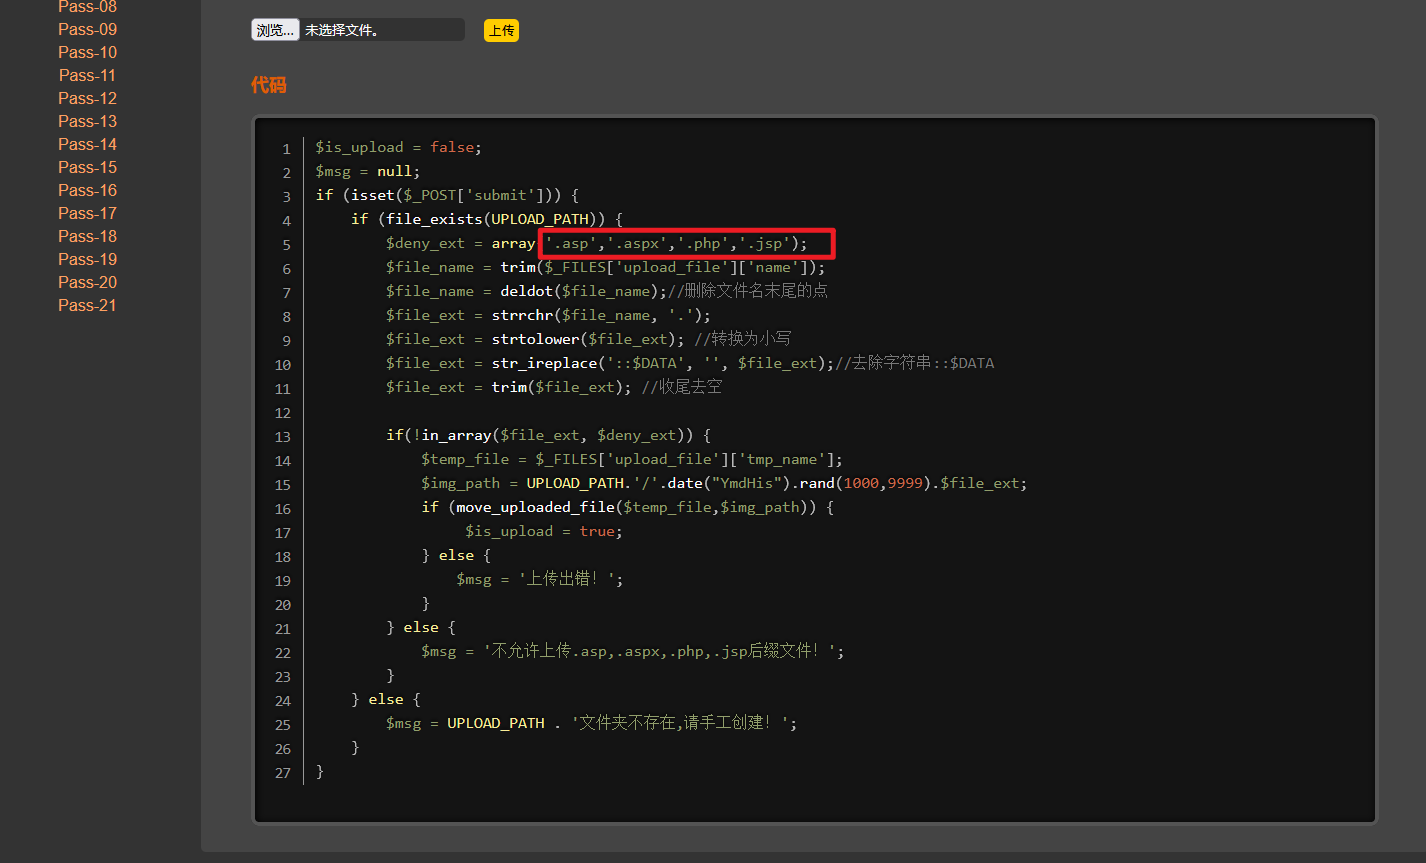1426x863 pixels.
Task: Go to Pass-16 level
Action: click(x=87, y=190)
